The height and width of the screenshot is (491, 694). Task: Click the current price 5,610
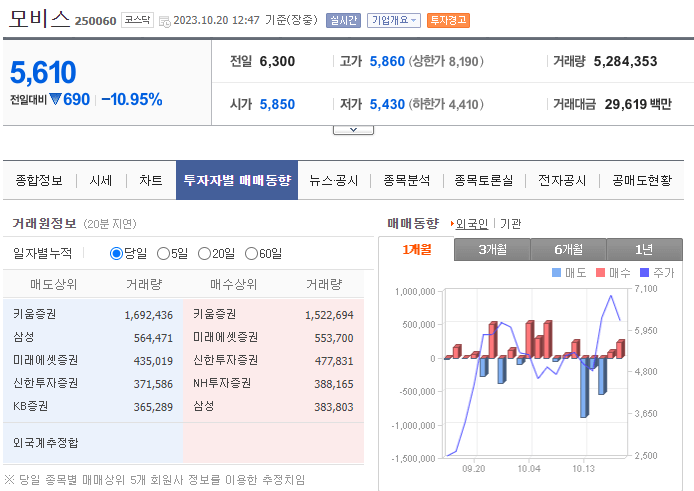click(x=43, y=72)
